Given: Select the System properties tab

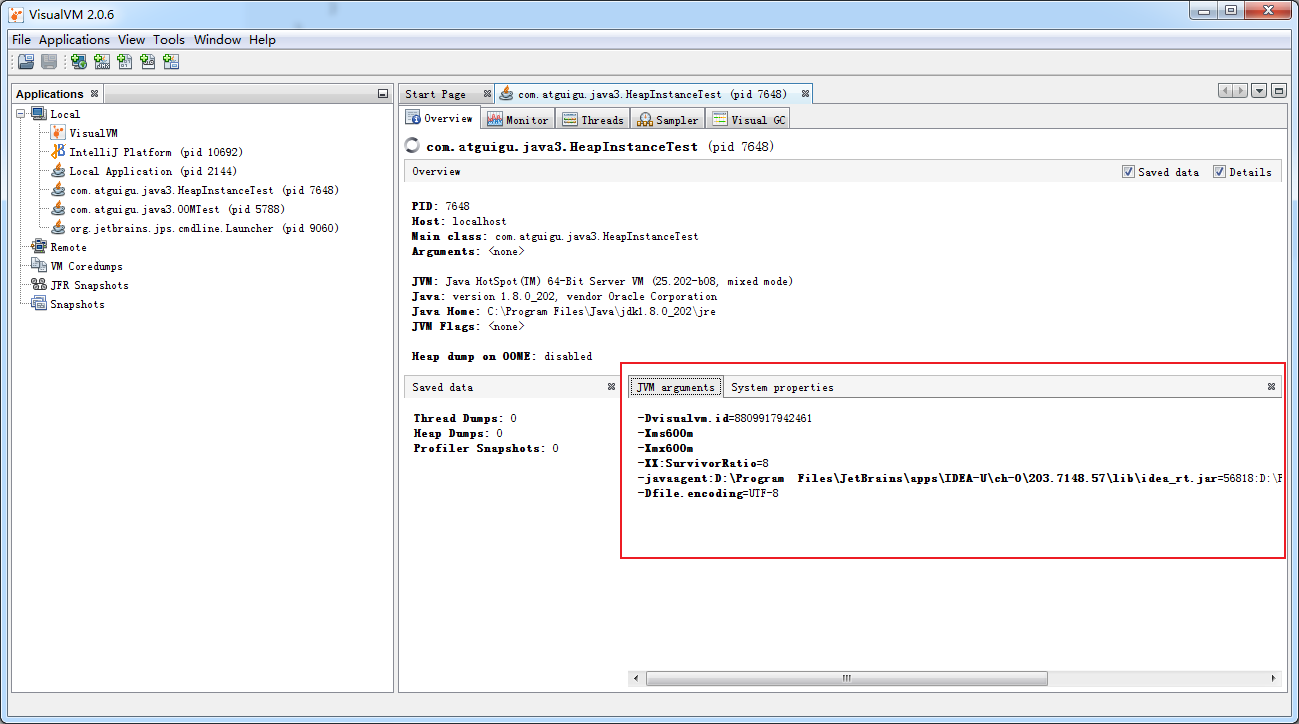Looking at the screenshot, I should 782,387.
